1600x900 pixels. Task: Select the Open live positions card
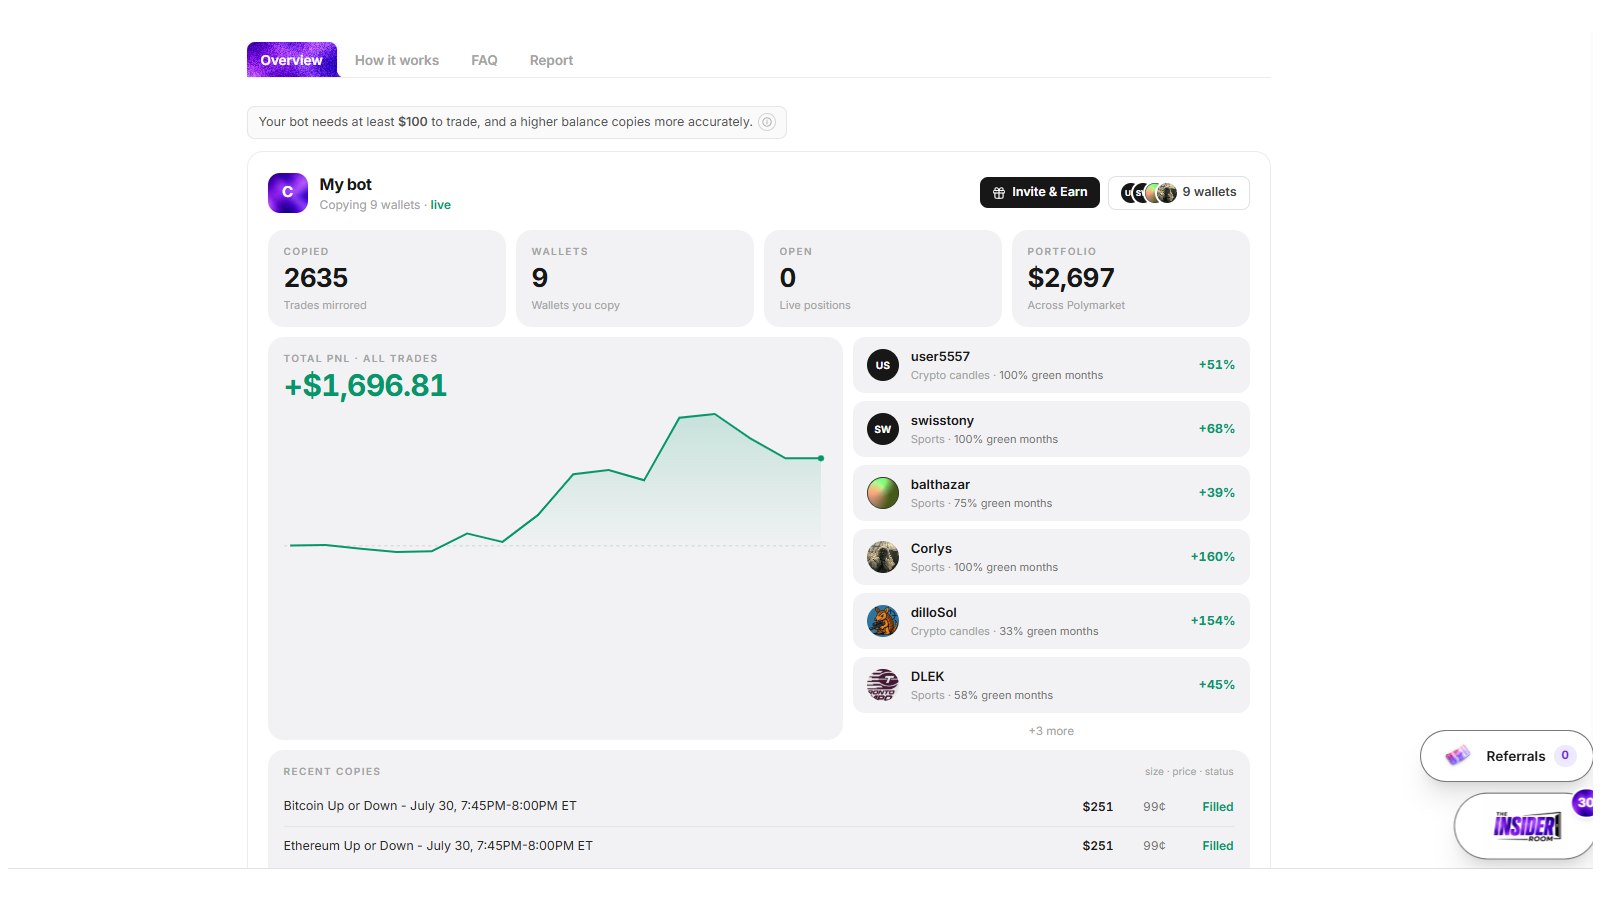click(x=883, y=278)
